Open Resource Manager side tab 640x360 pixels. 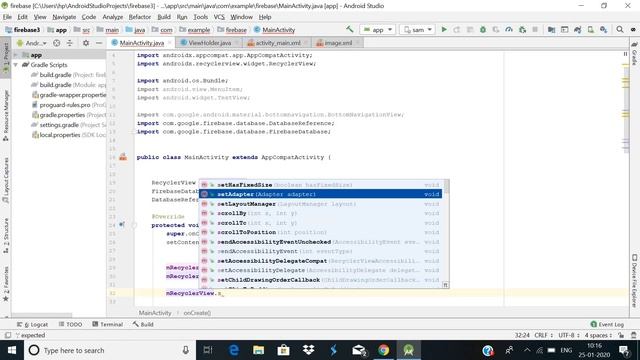click(6, 116)
